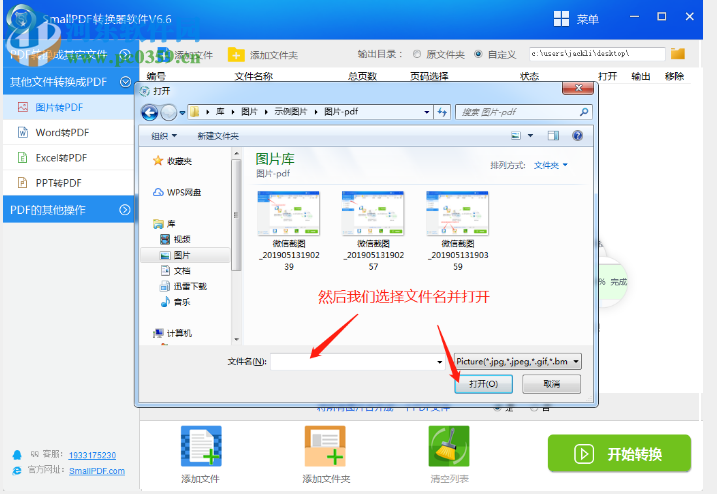Click the Open (打开(O)) button
717x494 pixels.
pyautogui.click(x=483, y=384)
